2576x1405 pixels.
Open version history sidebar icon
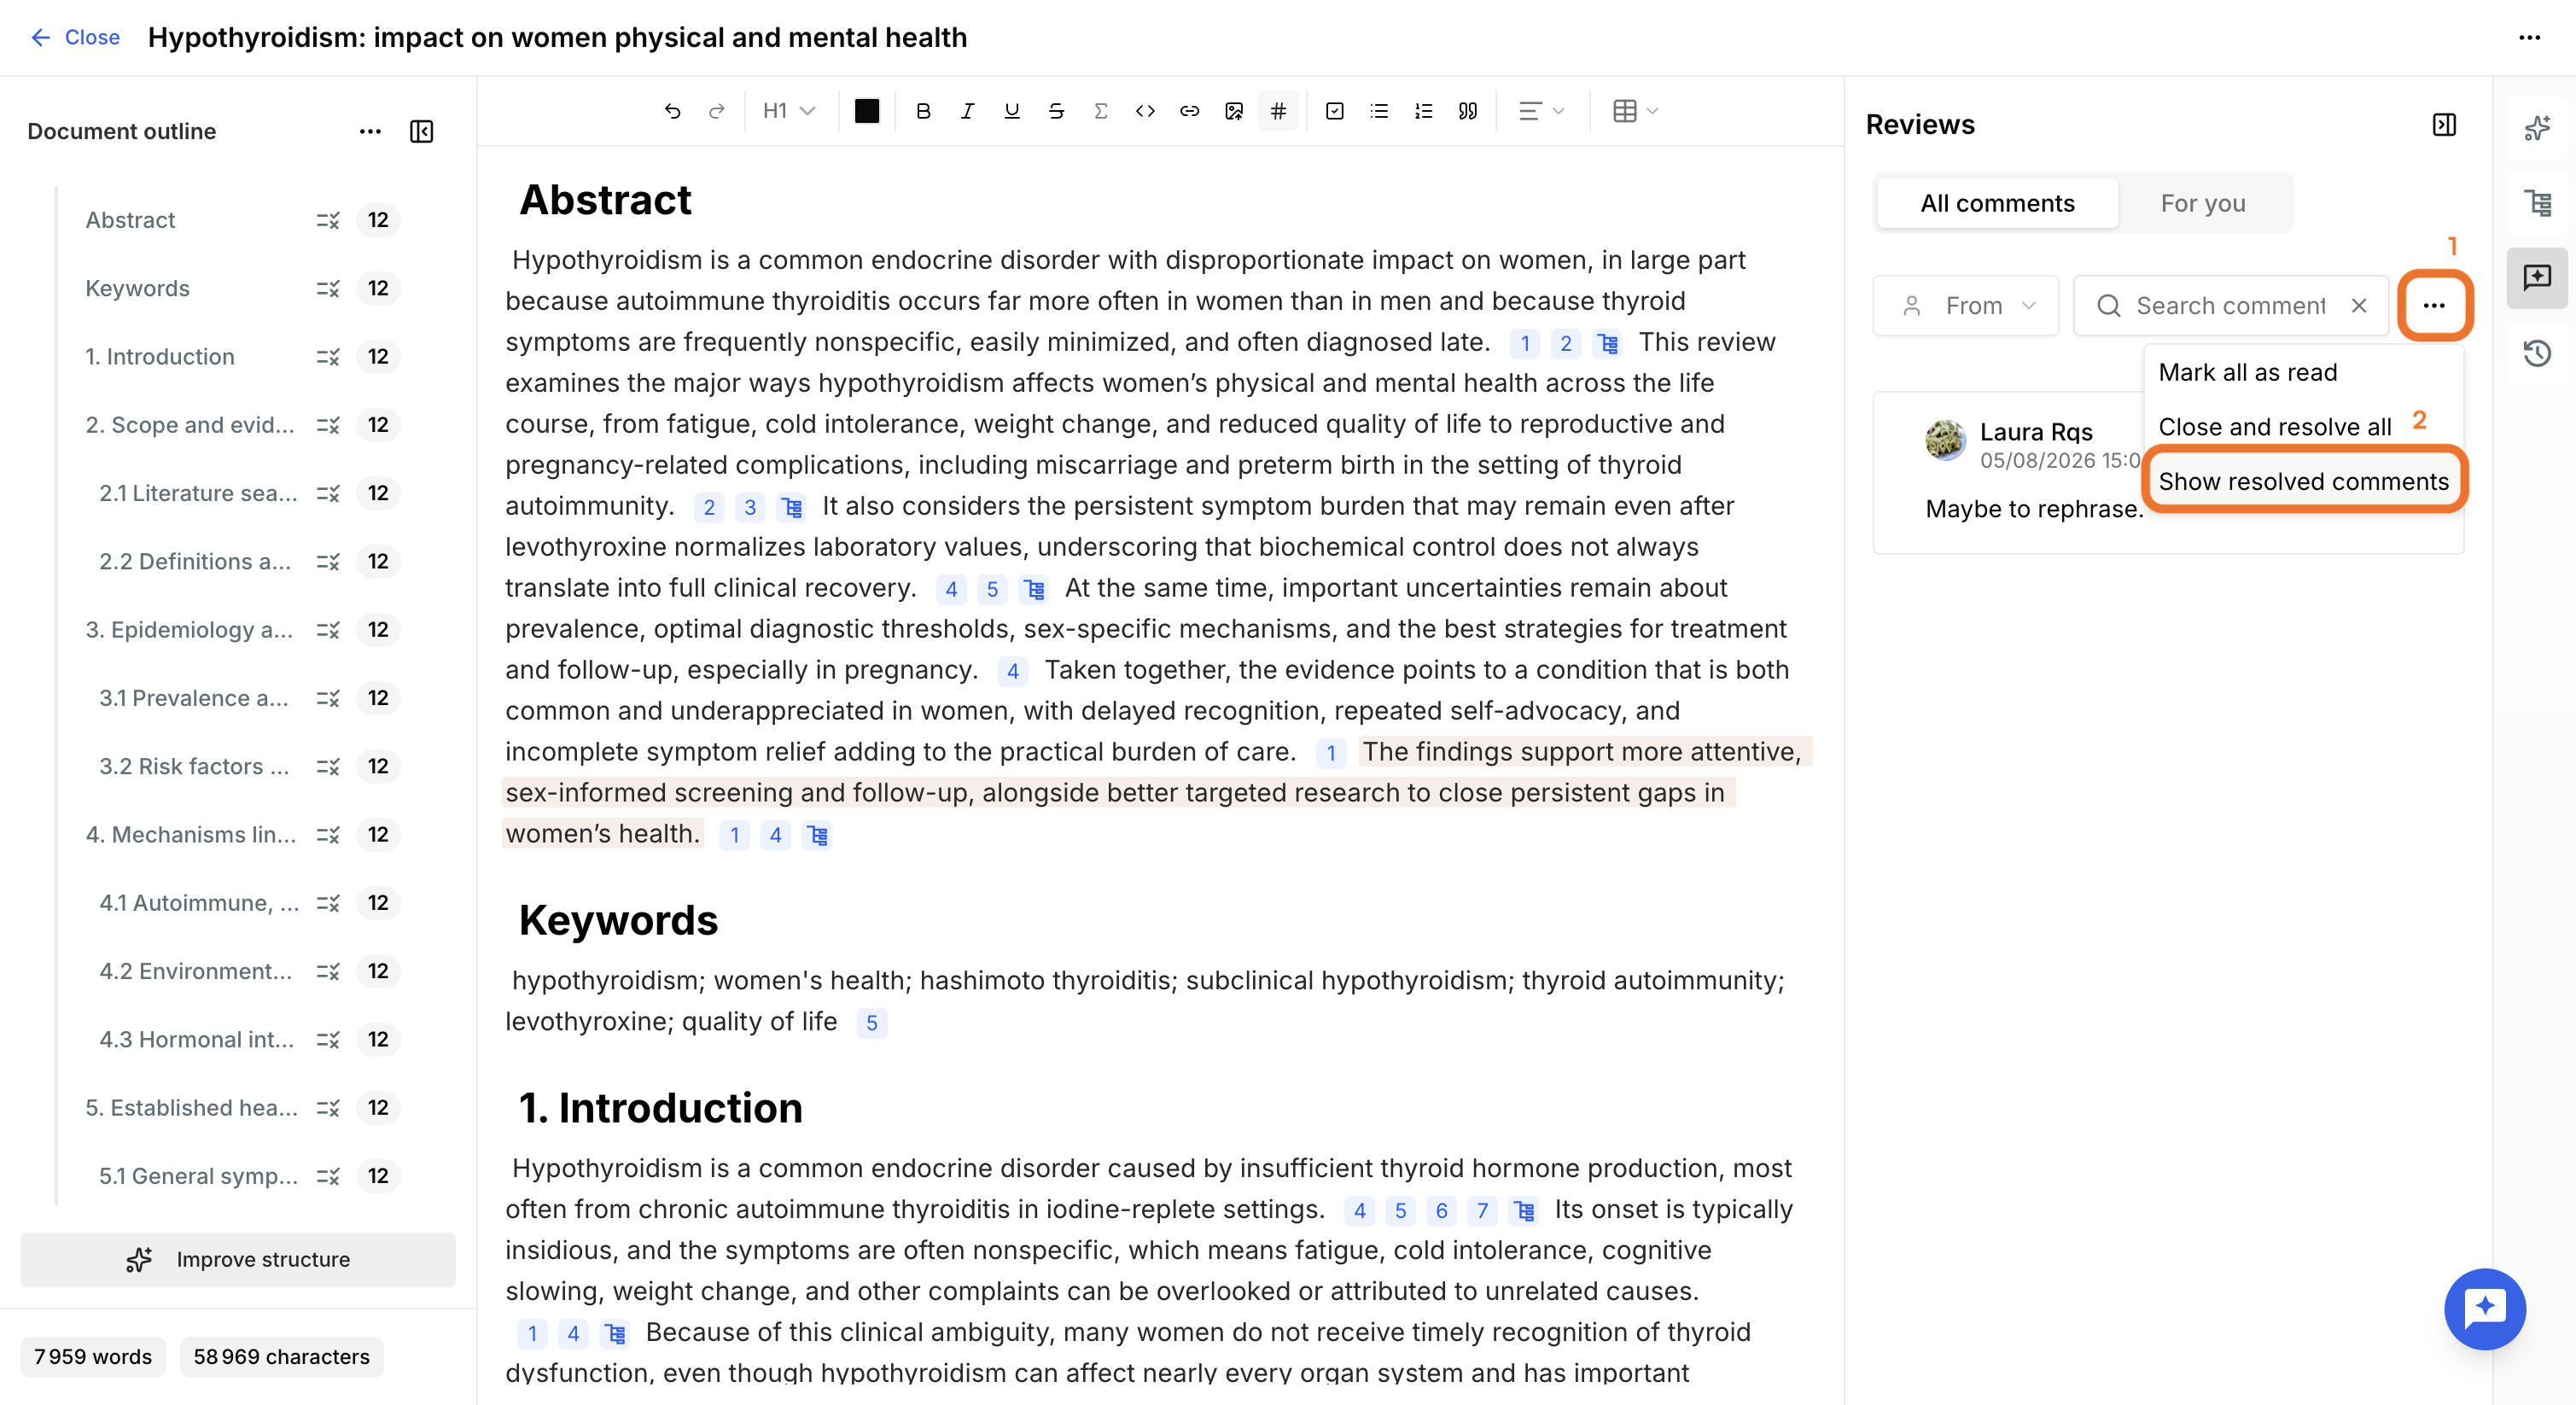pos(2537,353)
